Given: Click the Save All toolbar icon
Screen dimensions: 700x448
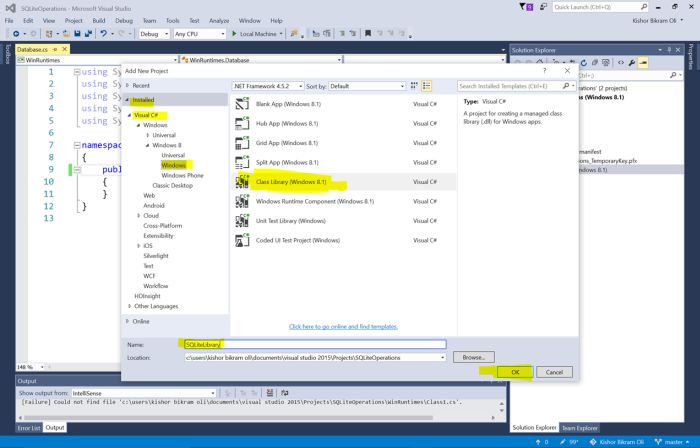Looking at the screenshot, I should pos(88,33).
